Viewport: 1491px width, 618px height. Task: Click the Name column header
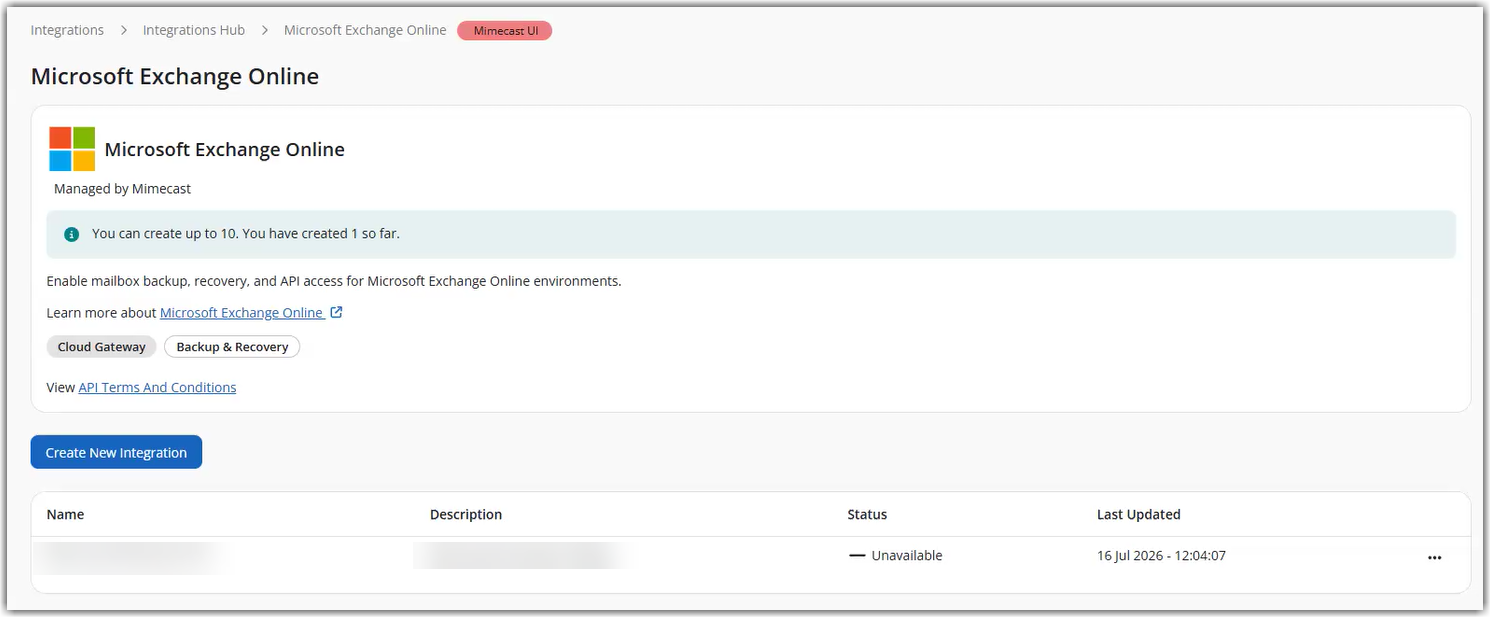pos(65,514)
